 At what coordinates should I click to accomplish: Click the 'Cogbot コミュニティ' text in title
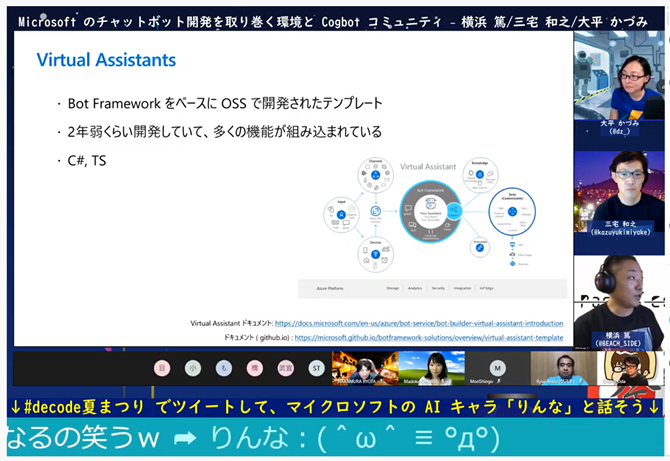(x=381, y=21)
